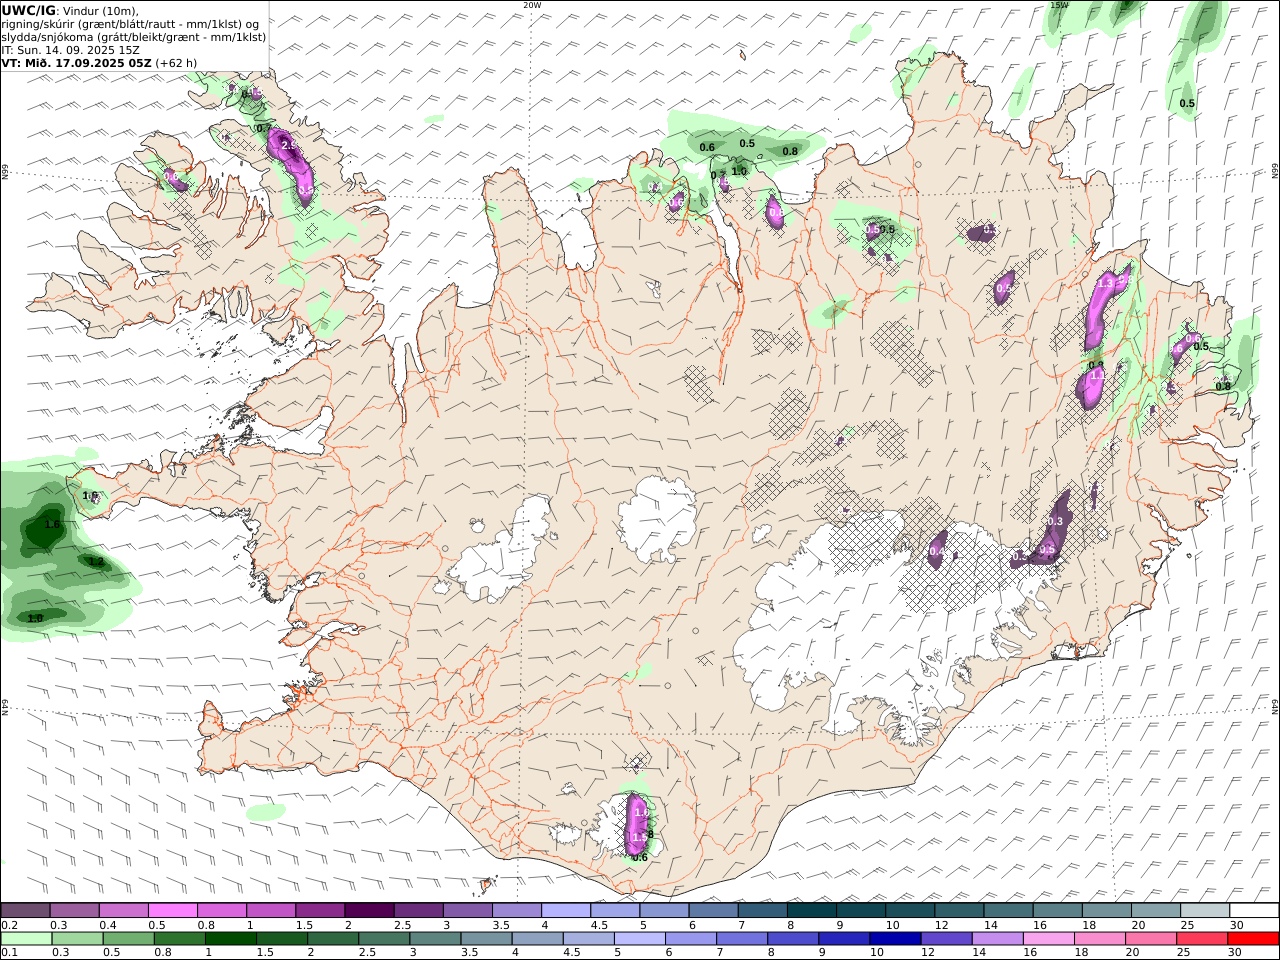Pick the purple 1.5 snow legend swatch
The image size is (1280, 960).
pyautogui.click(x=320, y=911)
